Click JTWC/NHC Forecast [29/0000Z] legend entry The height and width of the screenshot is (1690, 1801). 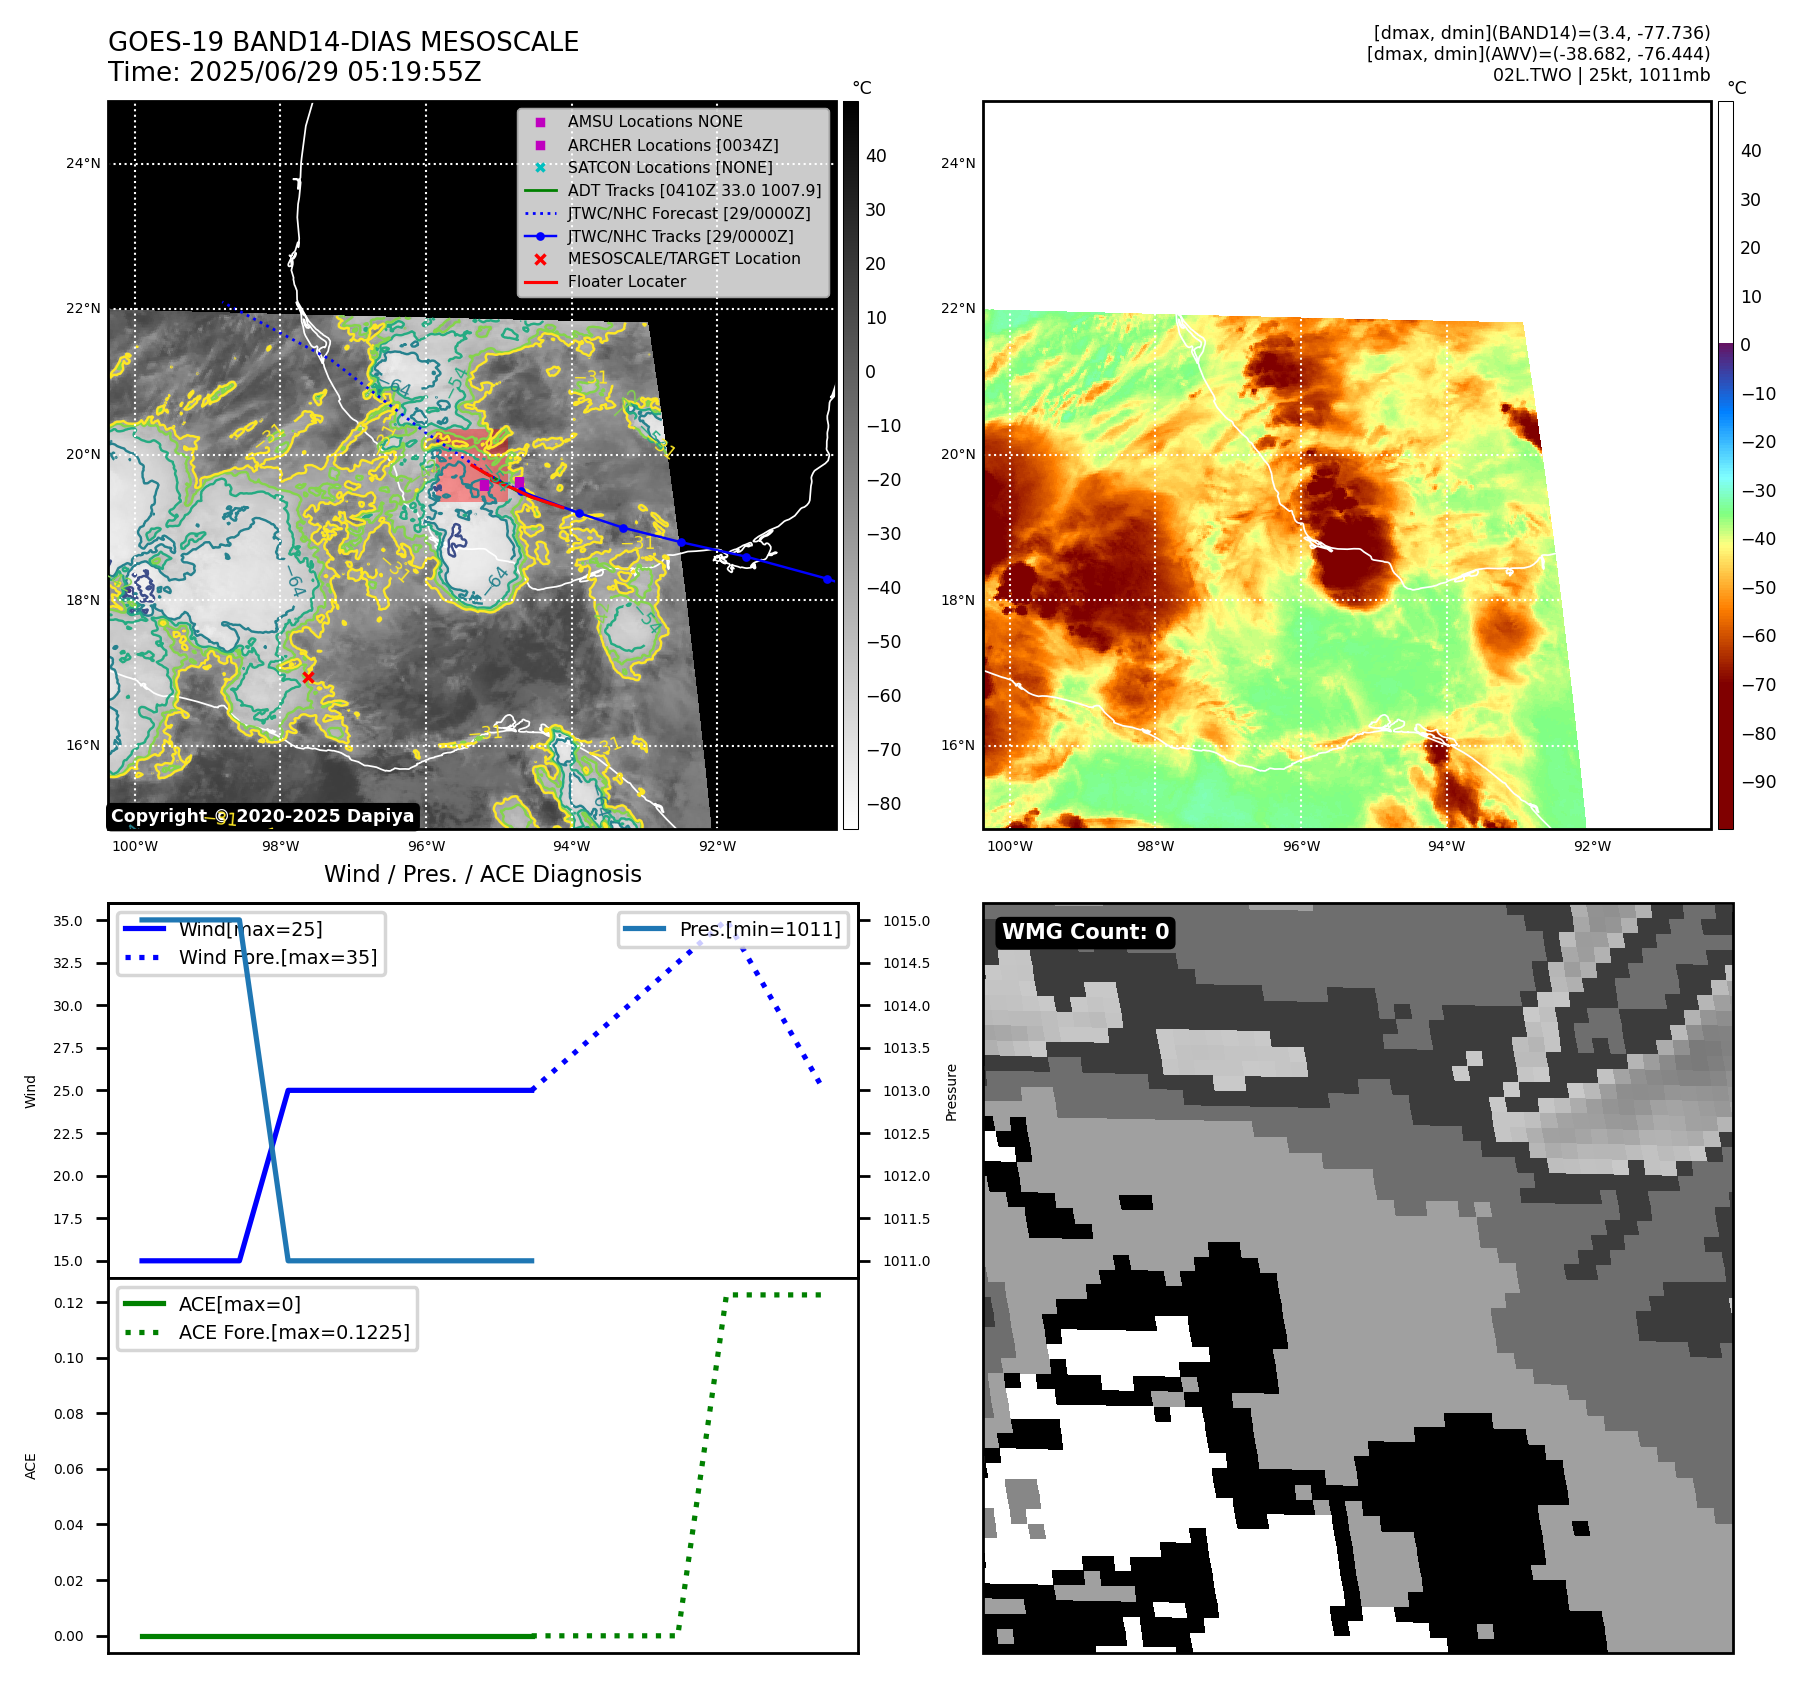(x=667, y=214)
